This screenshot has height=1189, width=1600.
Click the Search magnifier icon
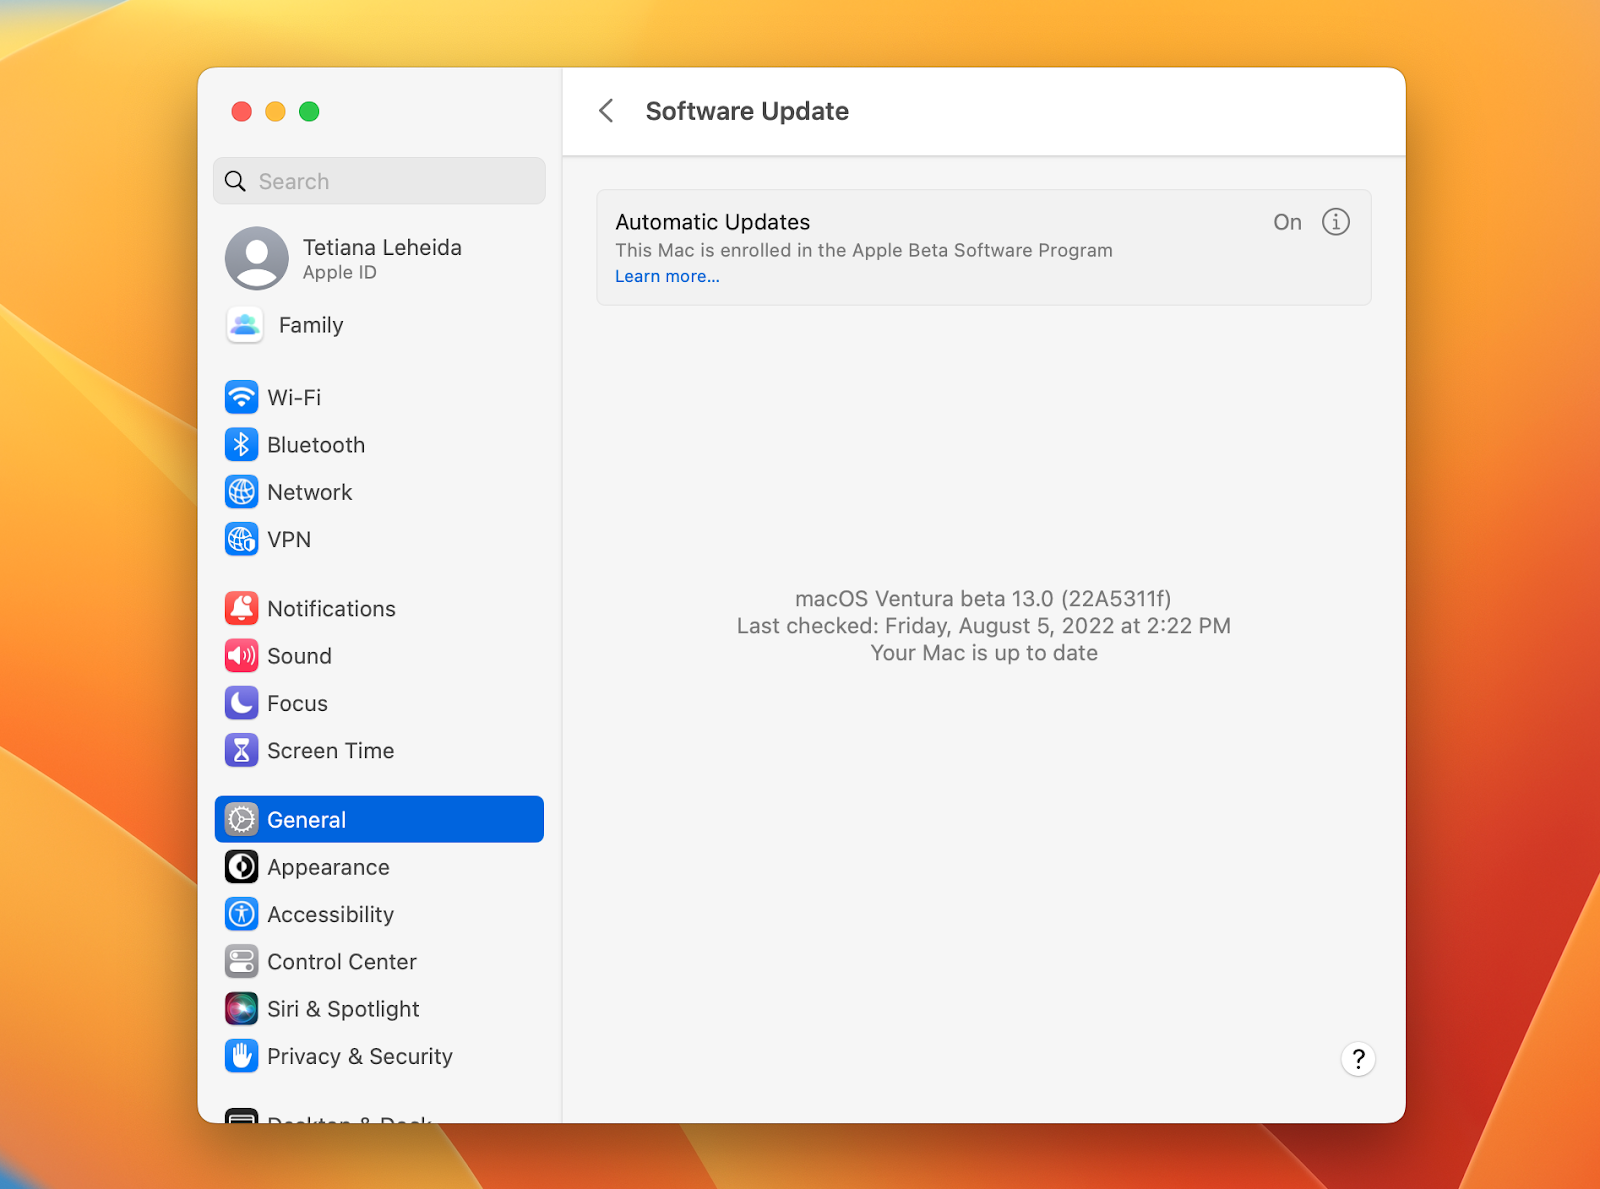(x=235, y=181)
